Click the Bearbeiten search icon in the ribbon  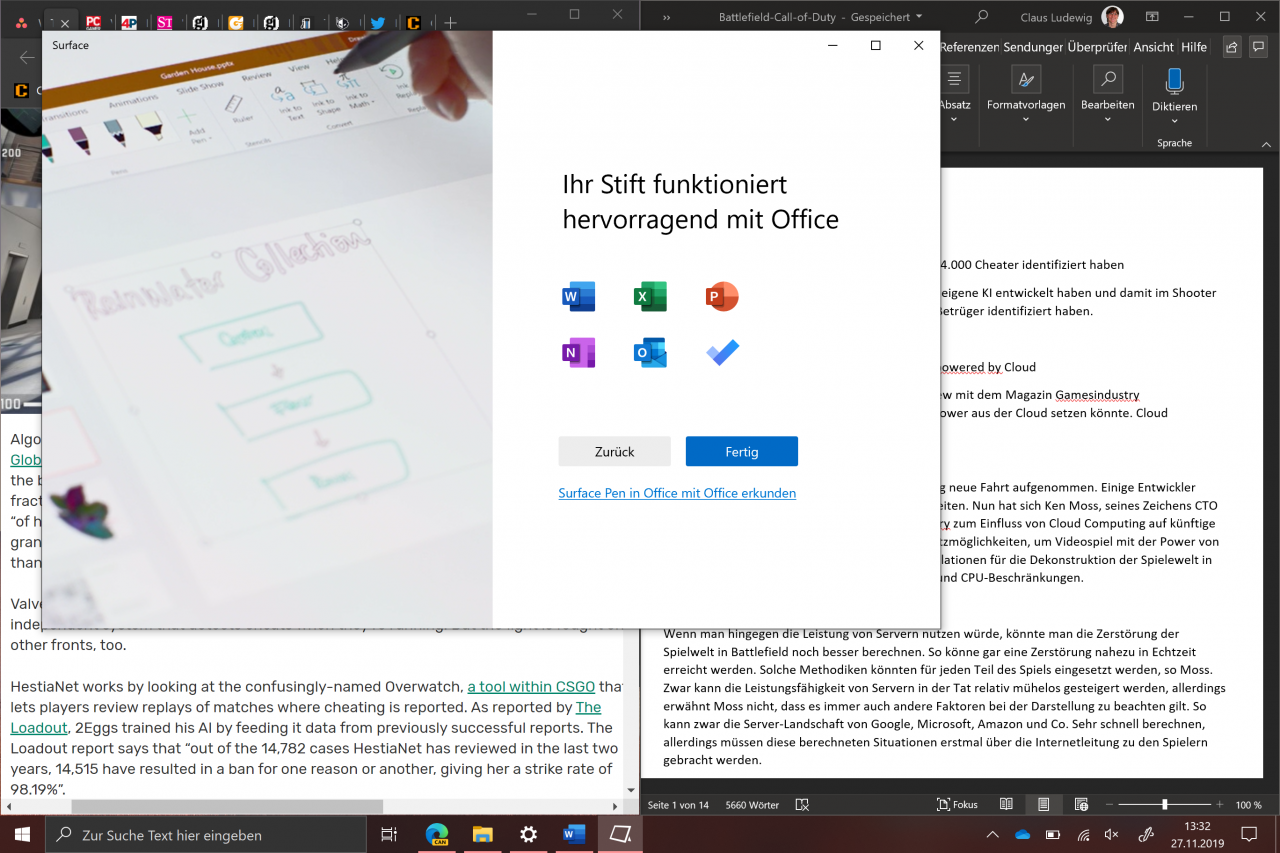[1107, 79]
